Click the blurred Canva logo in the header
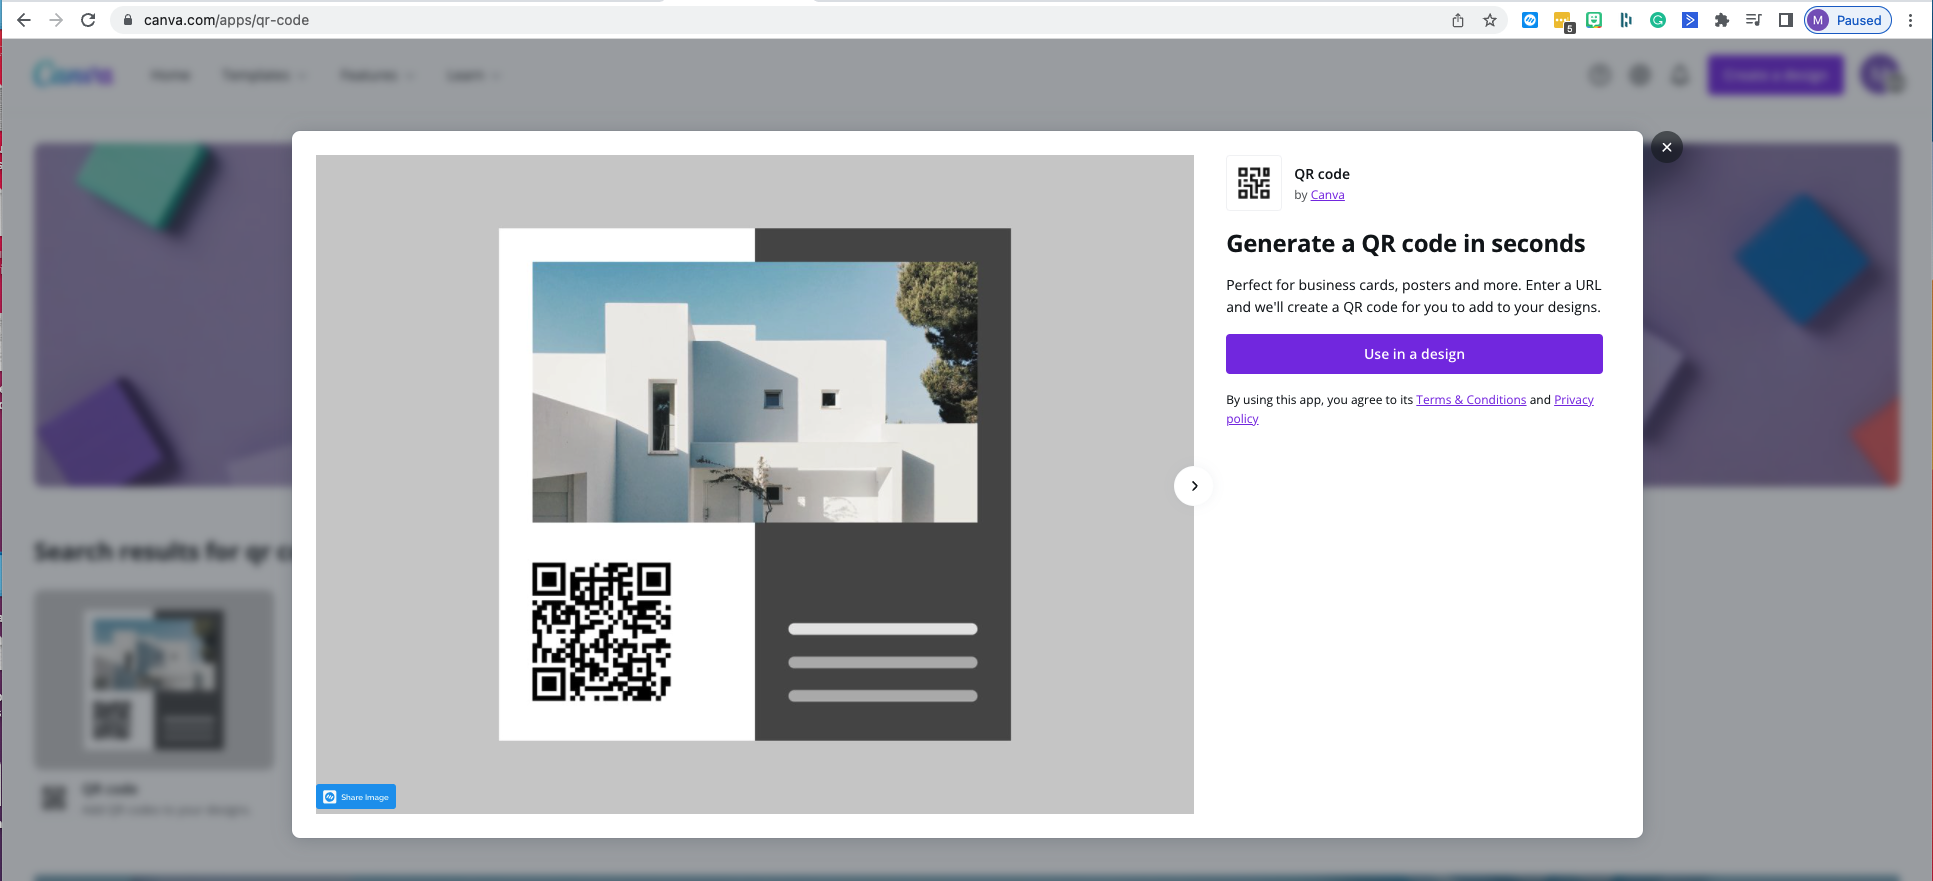1933x881 pixels. coord(73,74)
